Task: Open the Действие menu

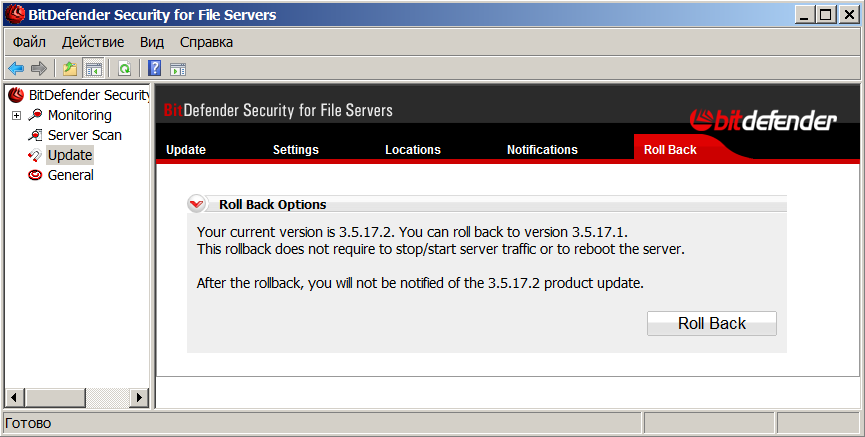Action: pos(93,42)
